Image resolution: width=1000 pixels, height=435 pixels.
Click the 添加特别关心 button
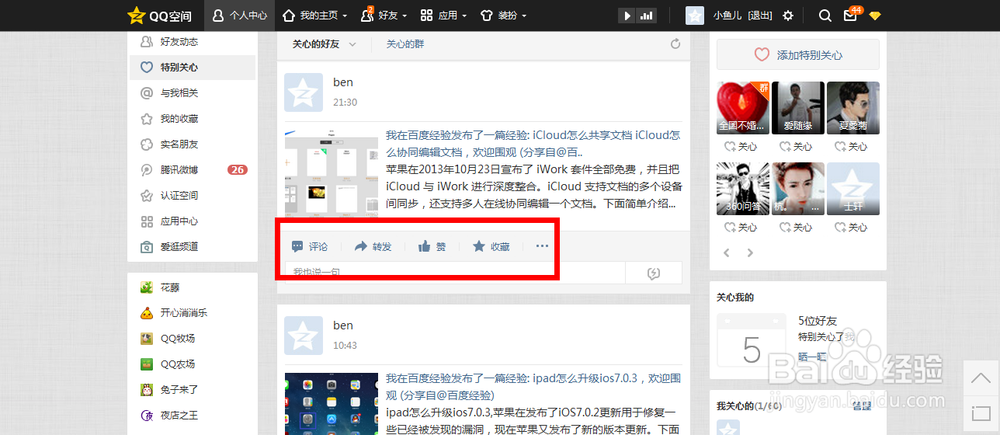tap(798, 55)
